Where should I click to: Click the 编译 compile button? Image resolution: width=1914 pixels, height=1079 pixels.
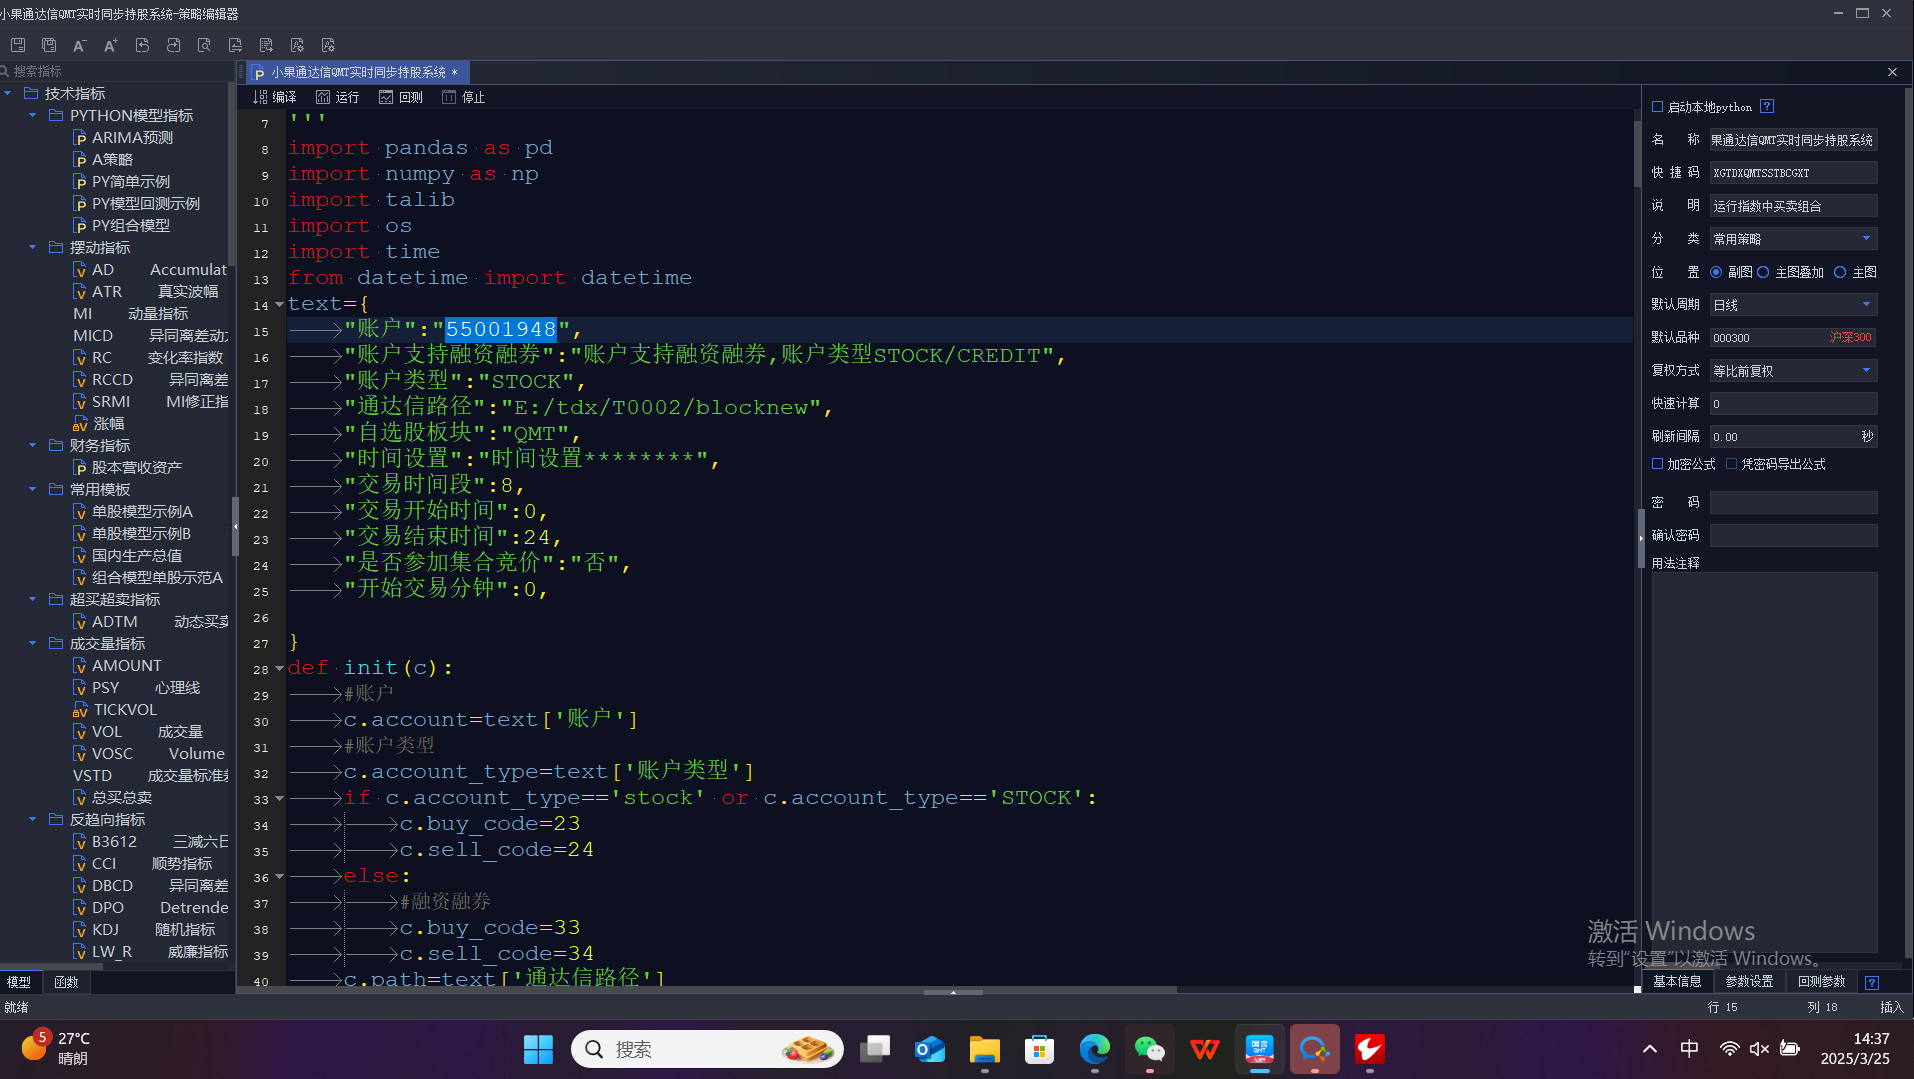point(275,97)
